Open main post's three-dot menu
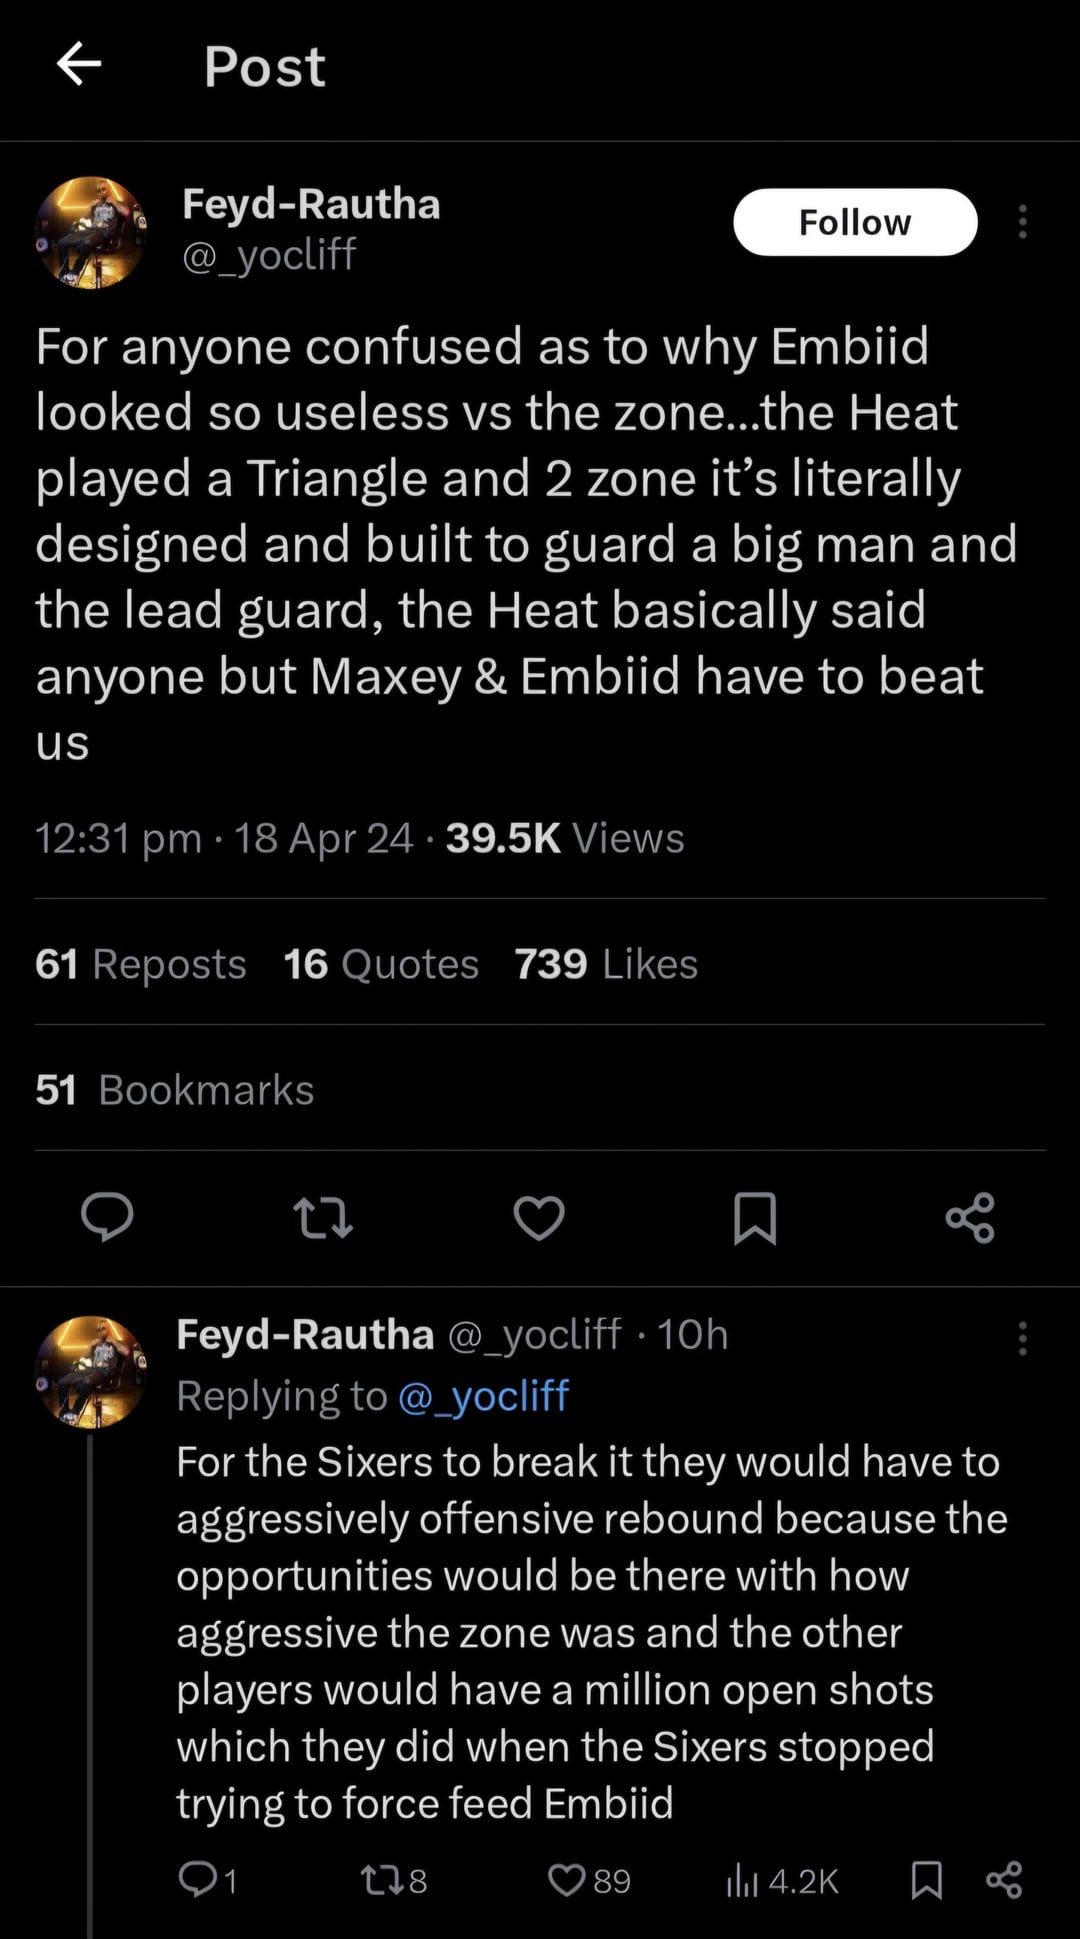The image size is (1080, 1939). click(1022, 222)
